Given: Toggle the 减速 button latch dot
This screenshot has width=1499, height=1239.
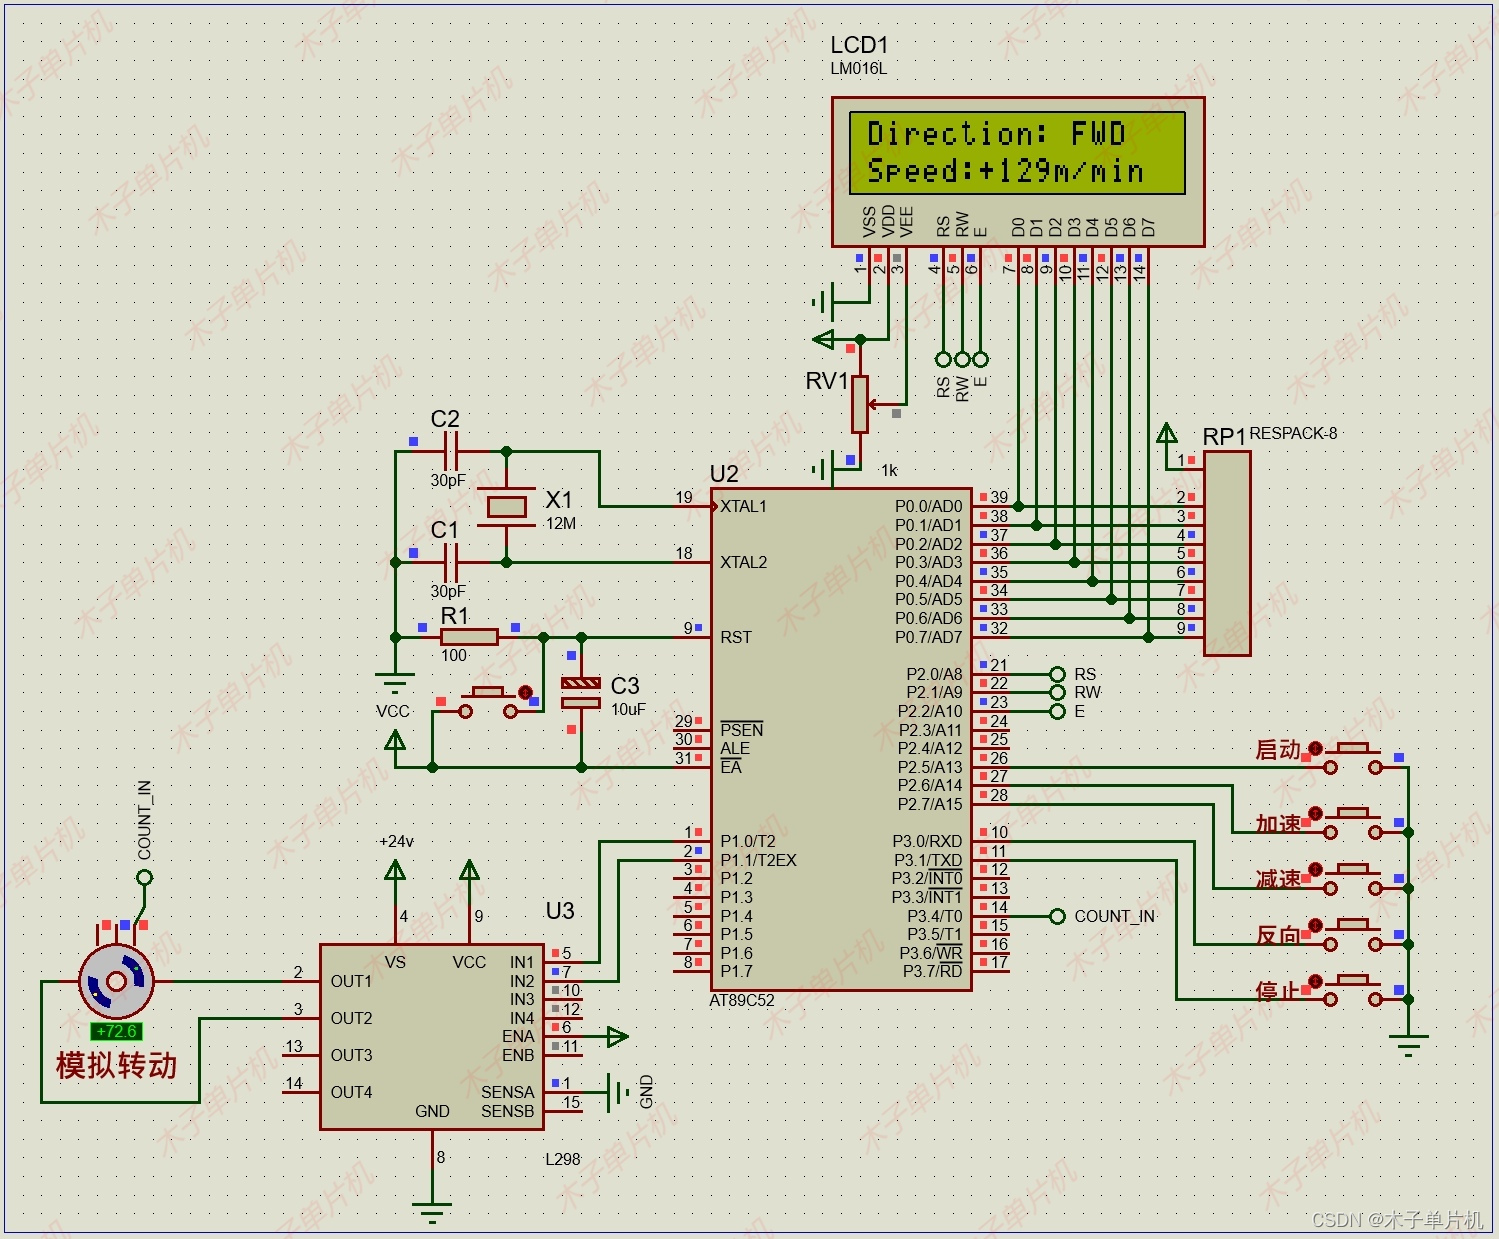Looking at the screenshot, I should click(x=1316, y=869).
